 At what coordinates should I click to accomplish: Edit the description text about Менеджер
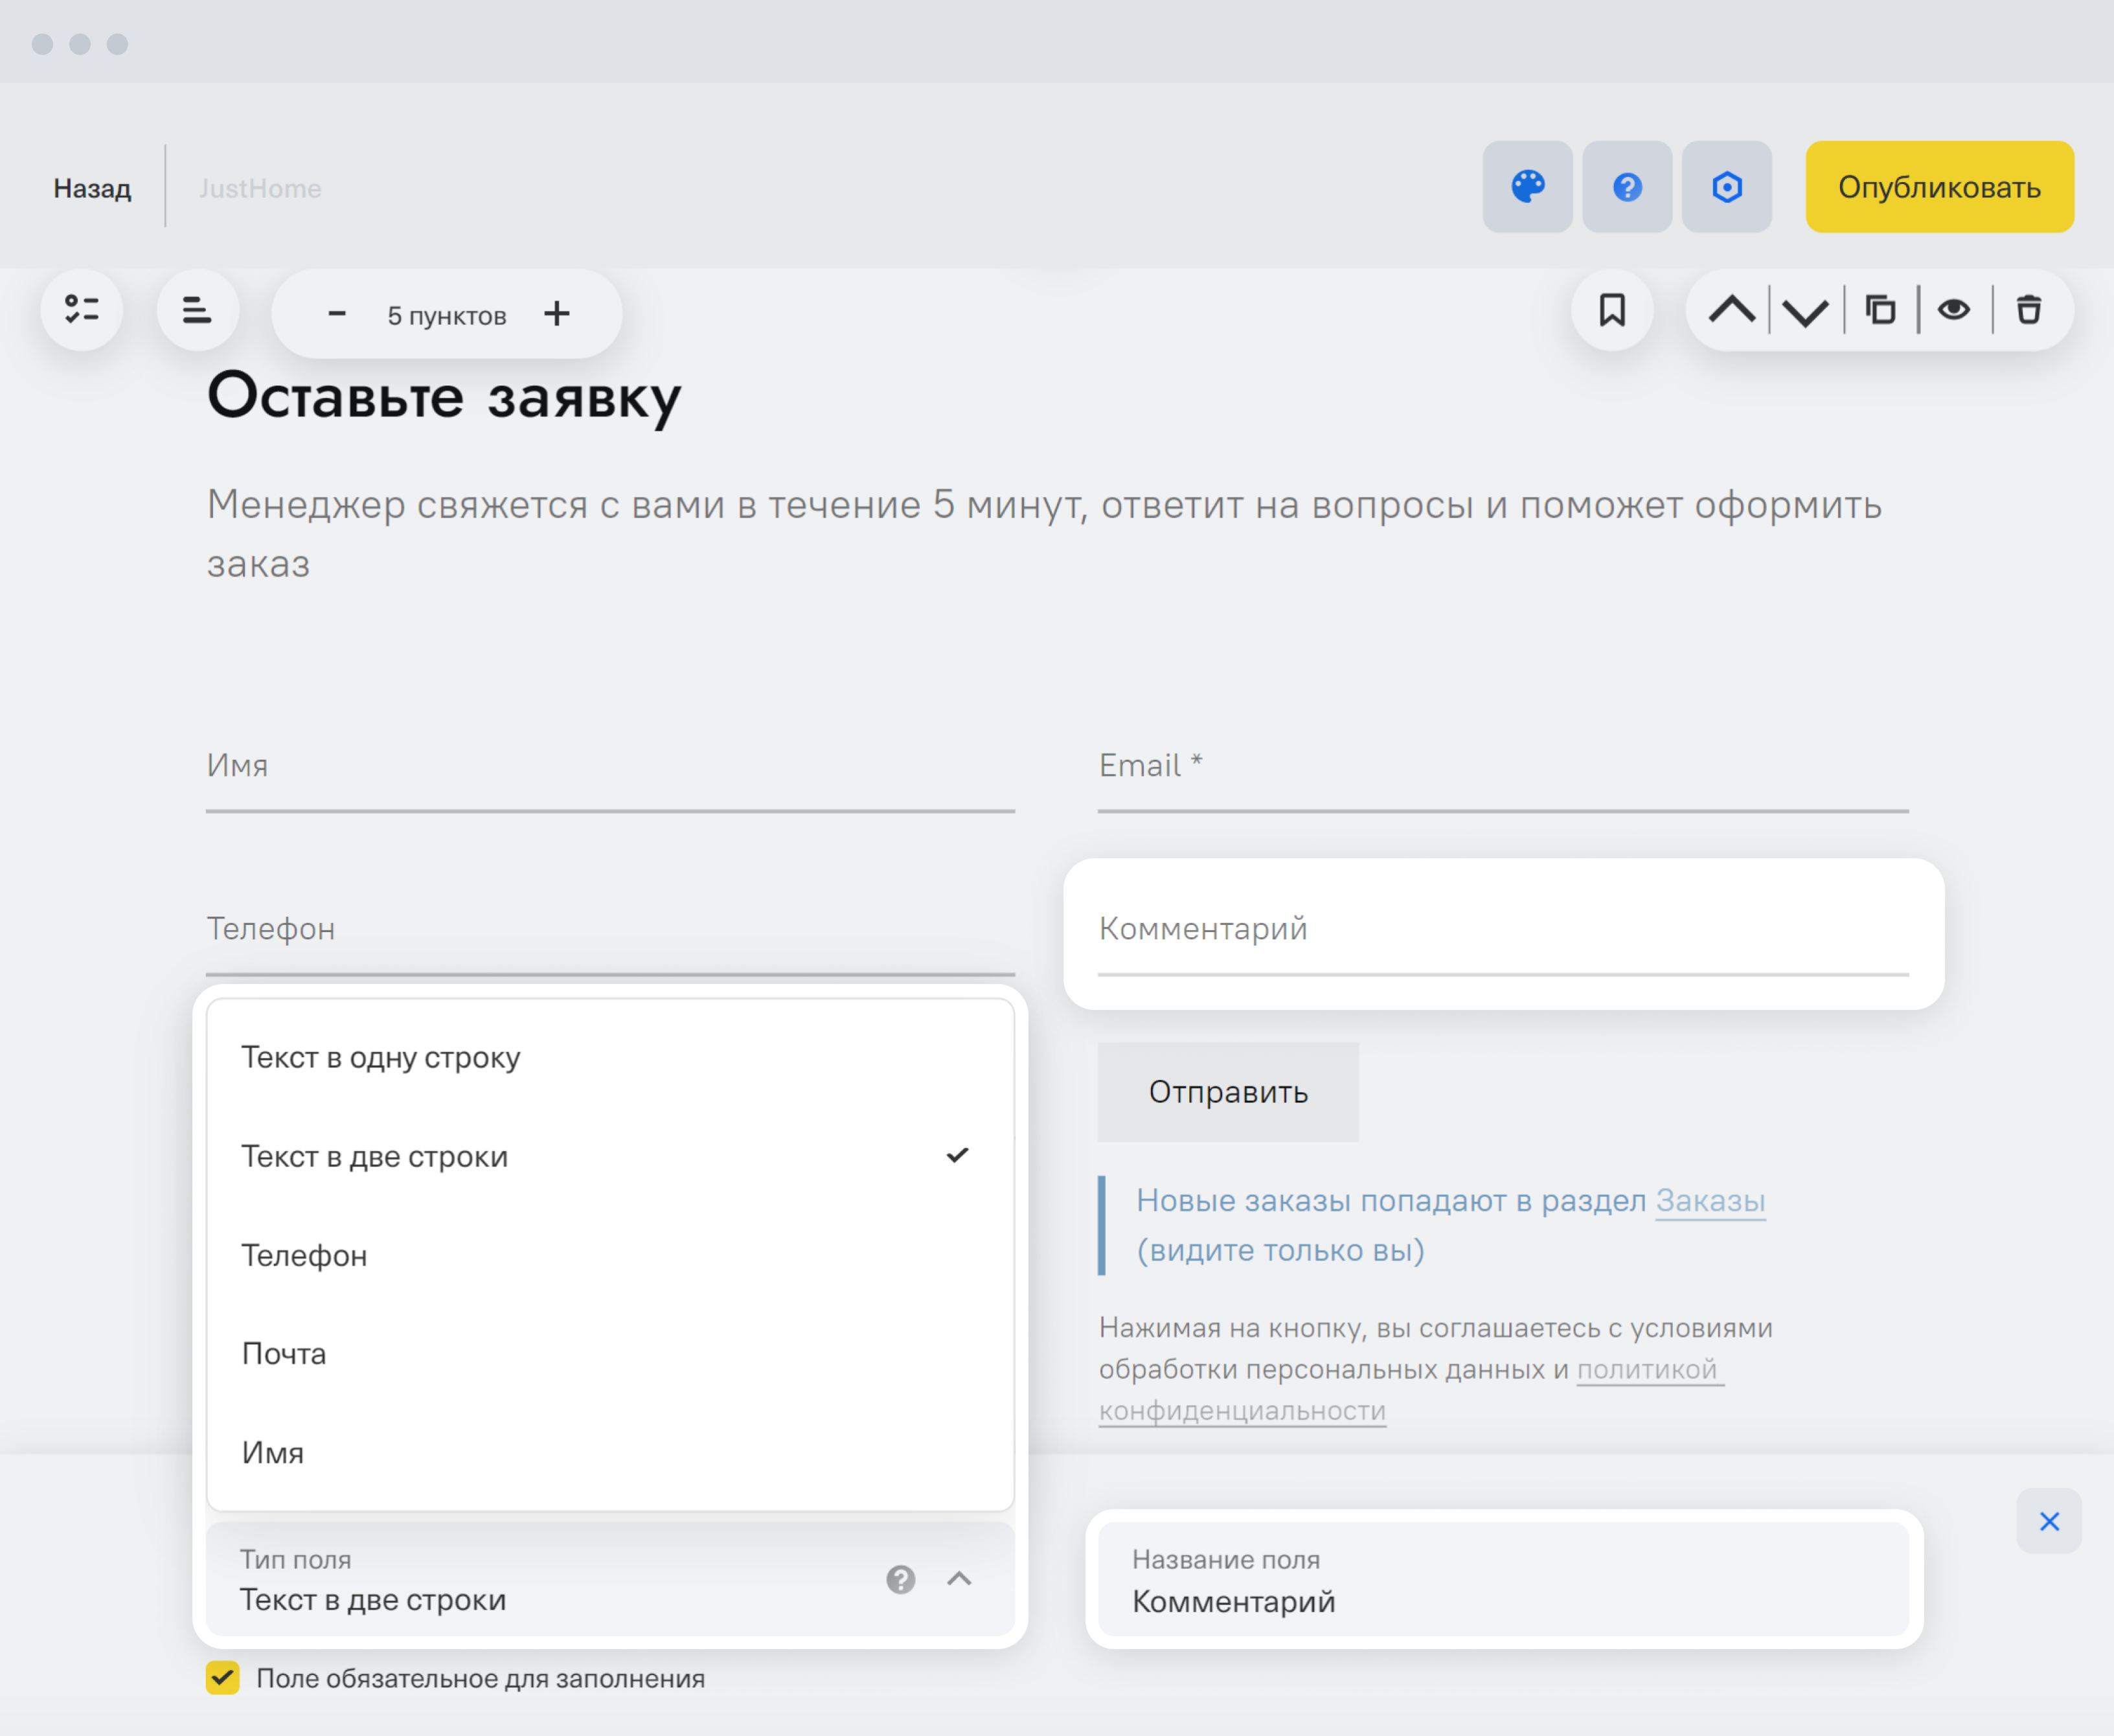click(x=1044, y=534)
